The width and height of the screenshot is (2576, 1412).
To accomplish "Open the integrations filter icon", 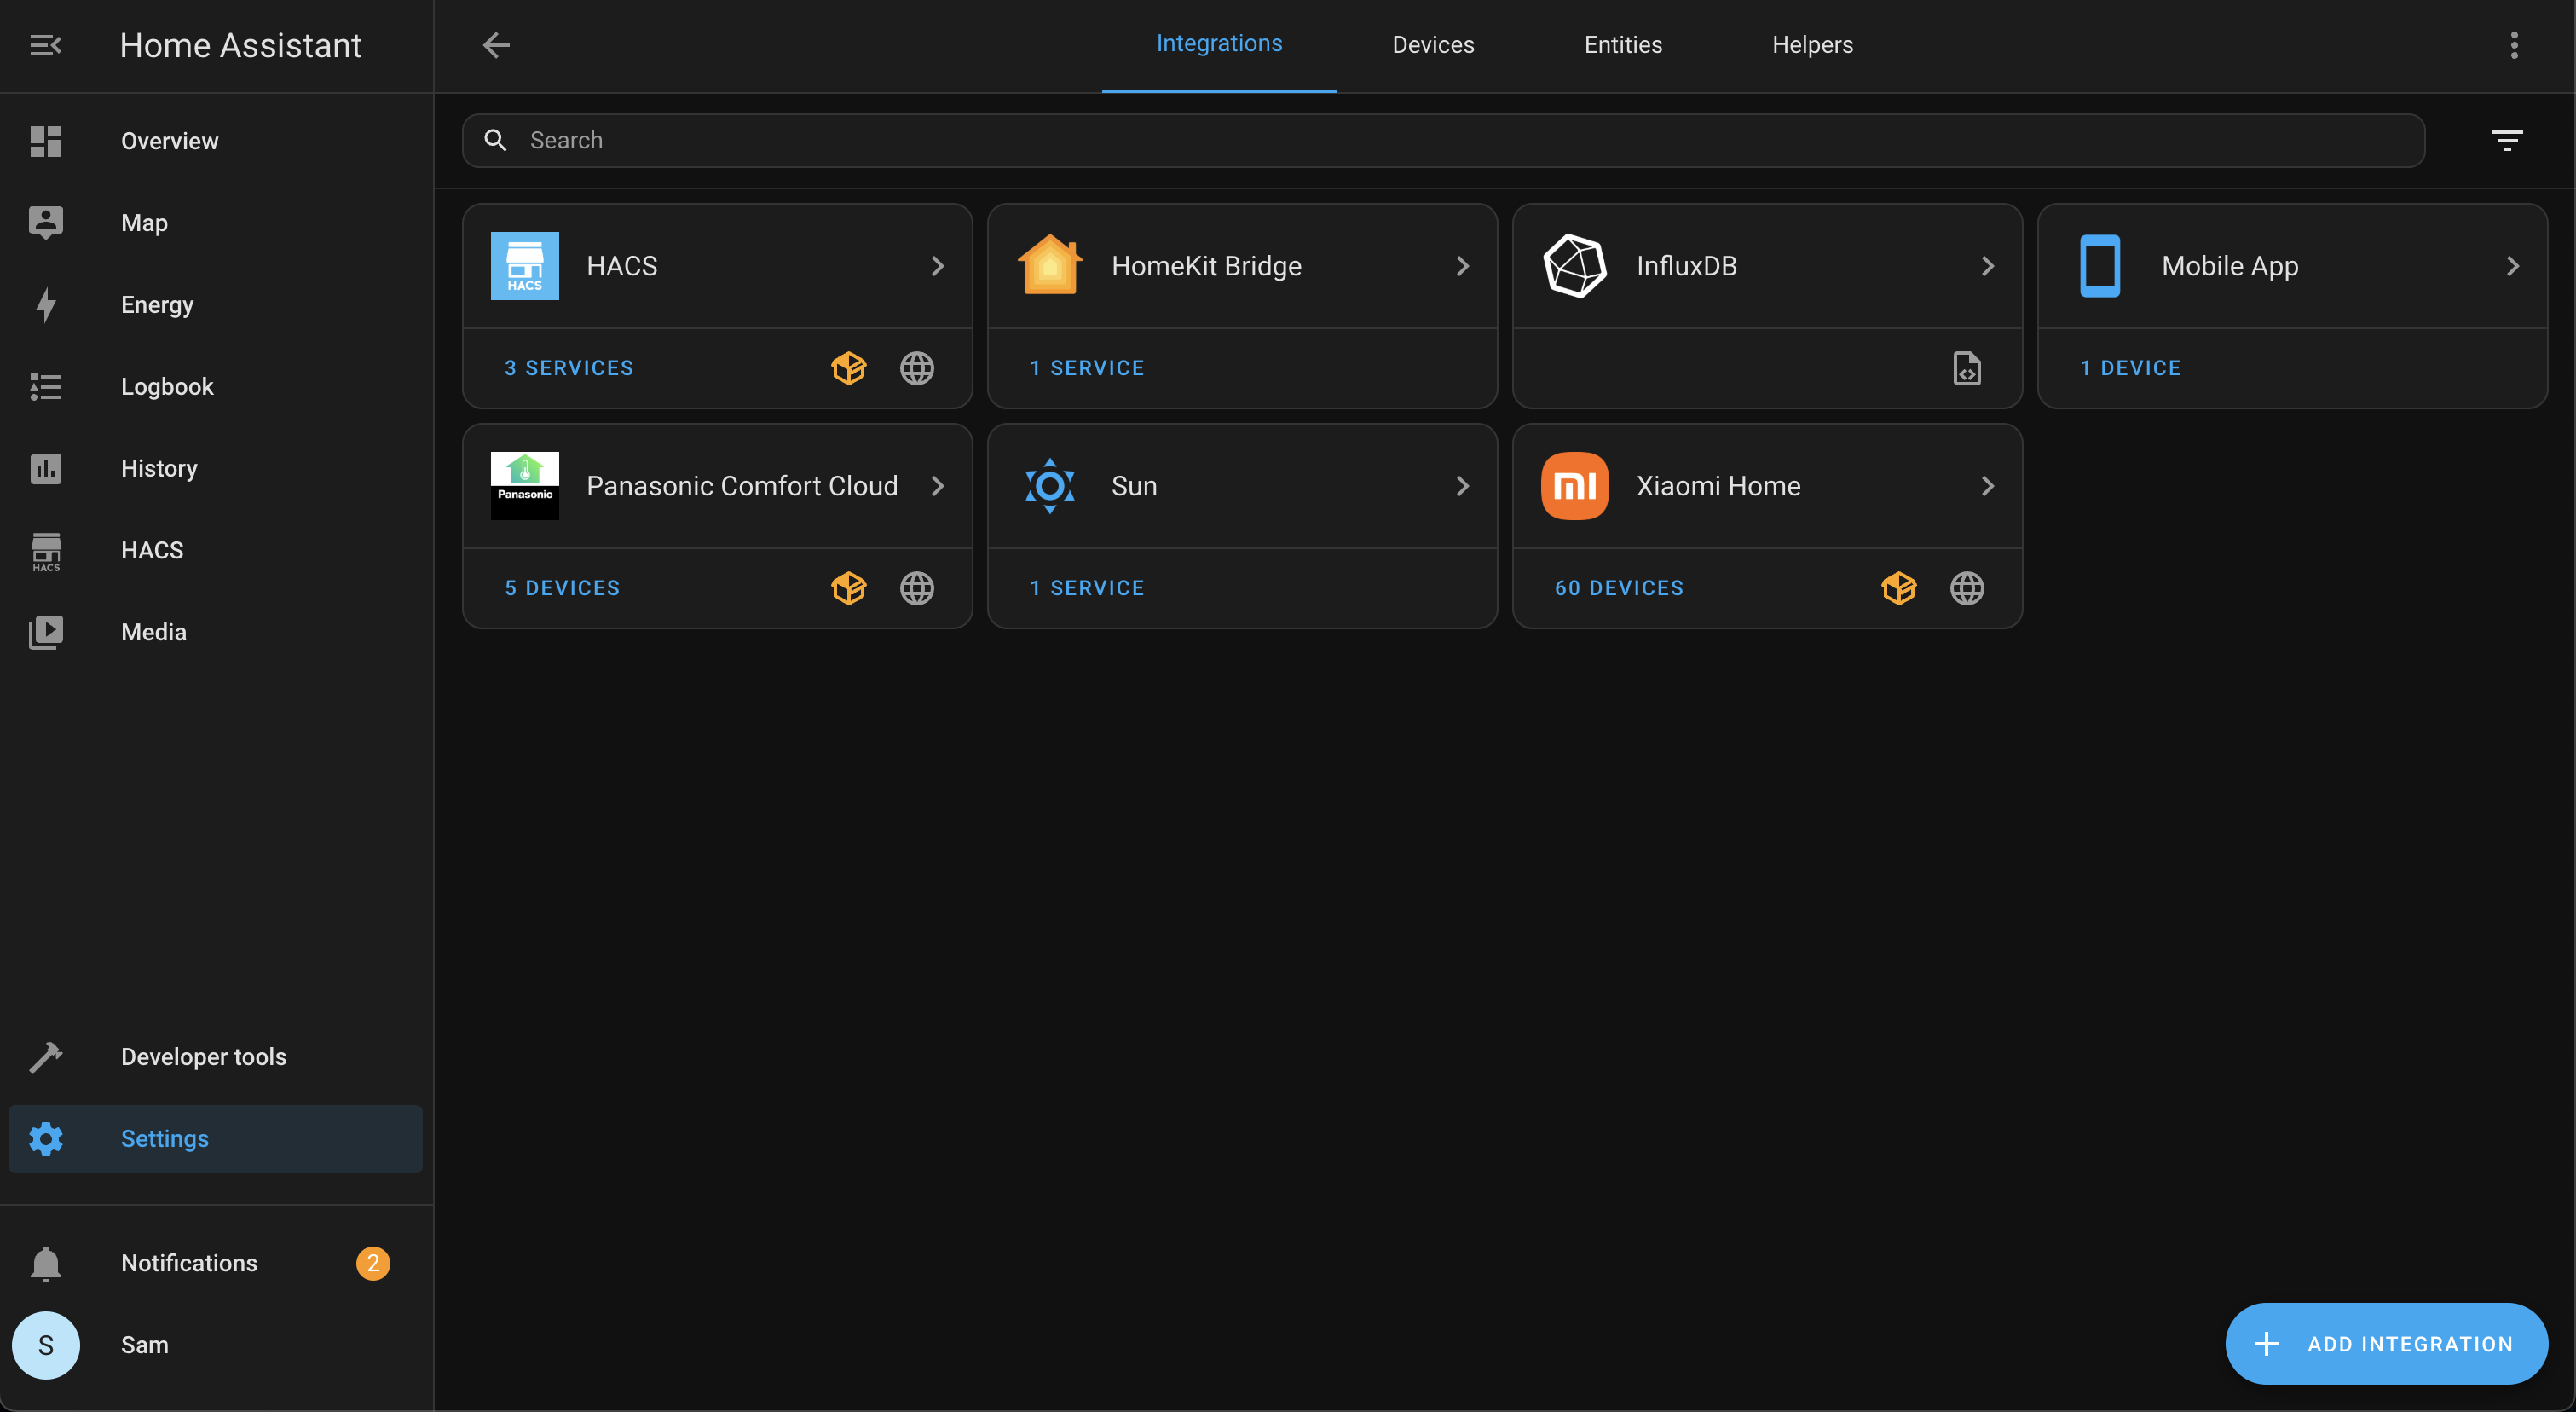I will pyautogui.click(x=2507, y=140).
